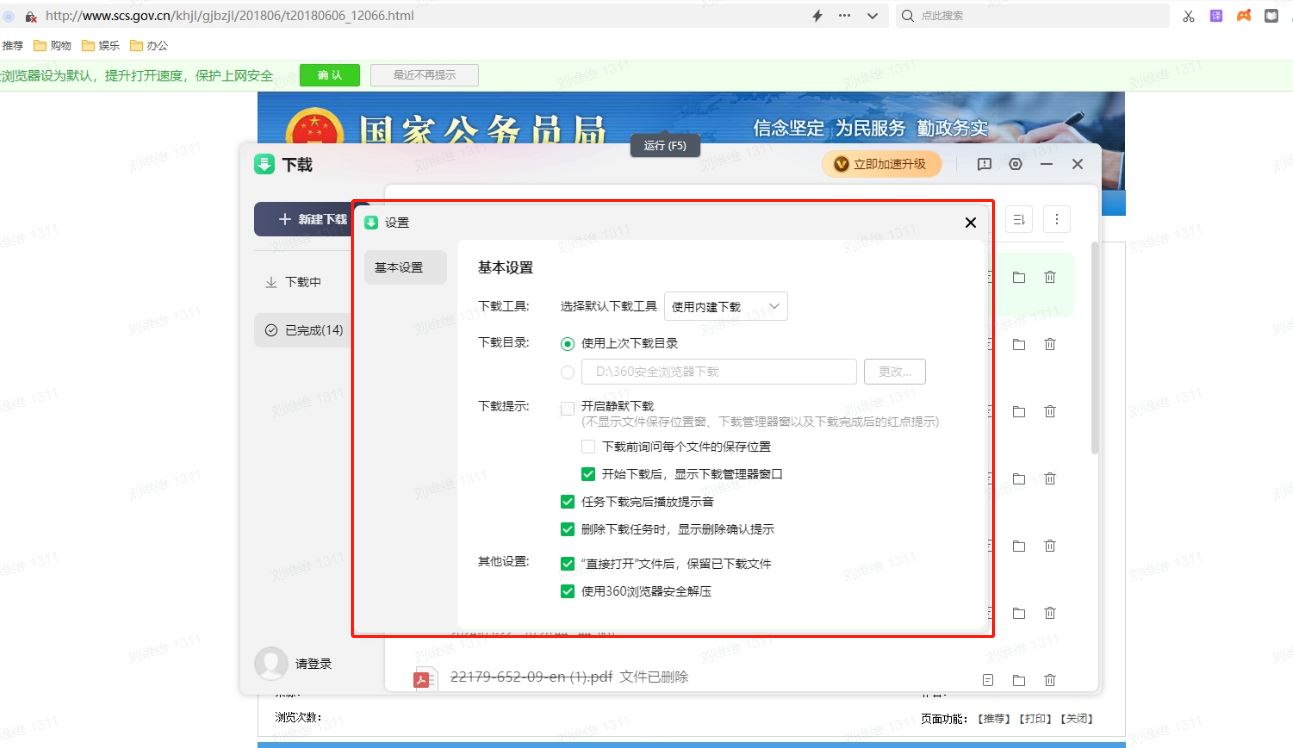The height and width of the screenshot is (748, 1293).
Task: Click the 更改... button
Action: [x=895, y=372]
